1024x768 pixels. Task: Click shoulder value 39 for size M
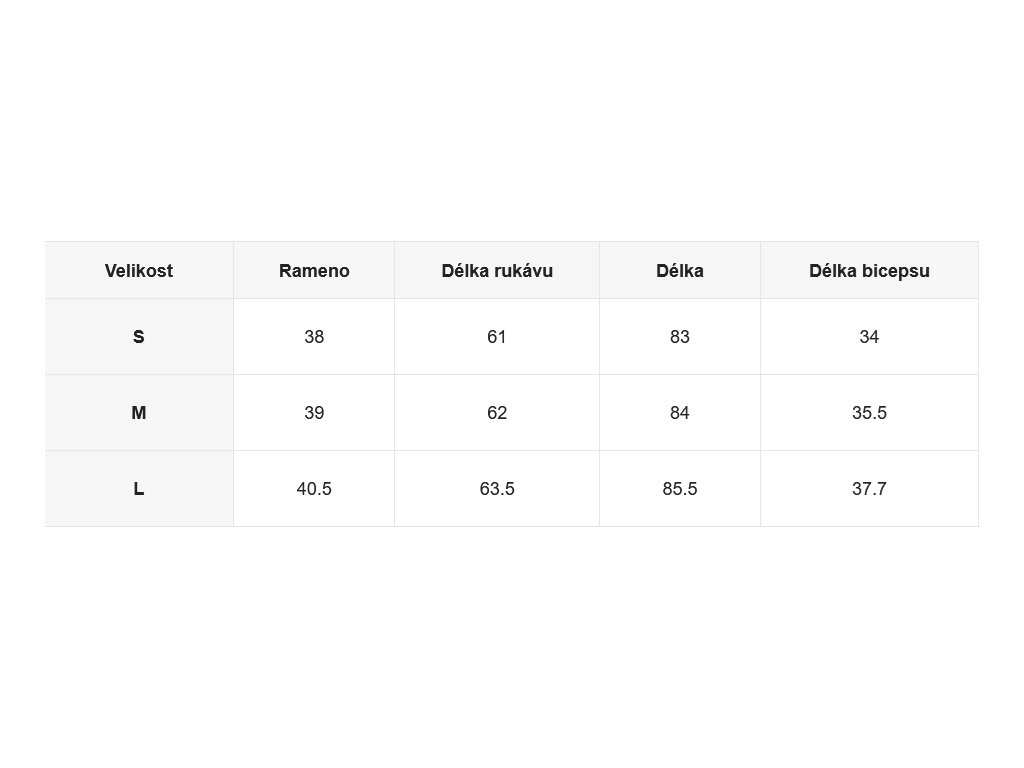pos(314,413)
